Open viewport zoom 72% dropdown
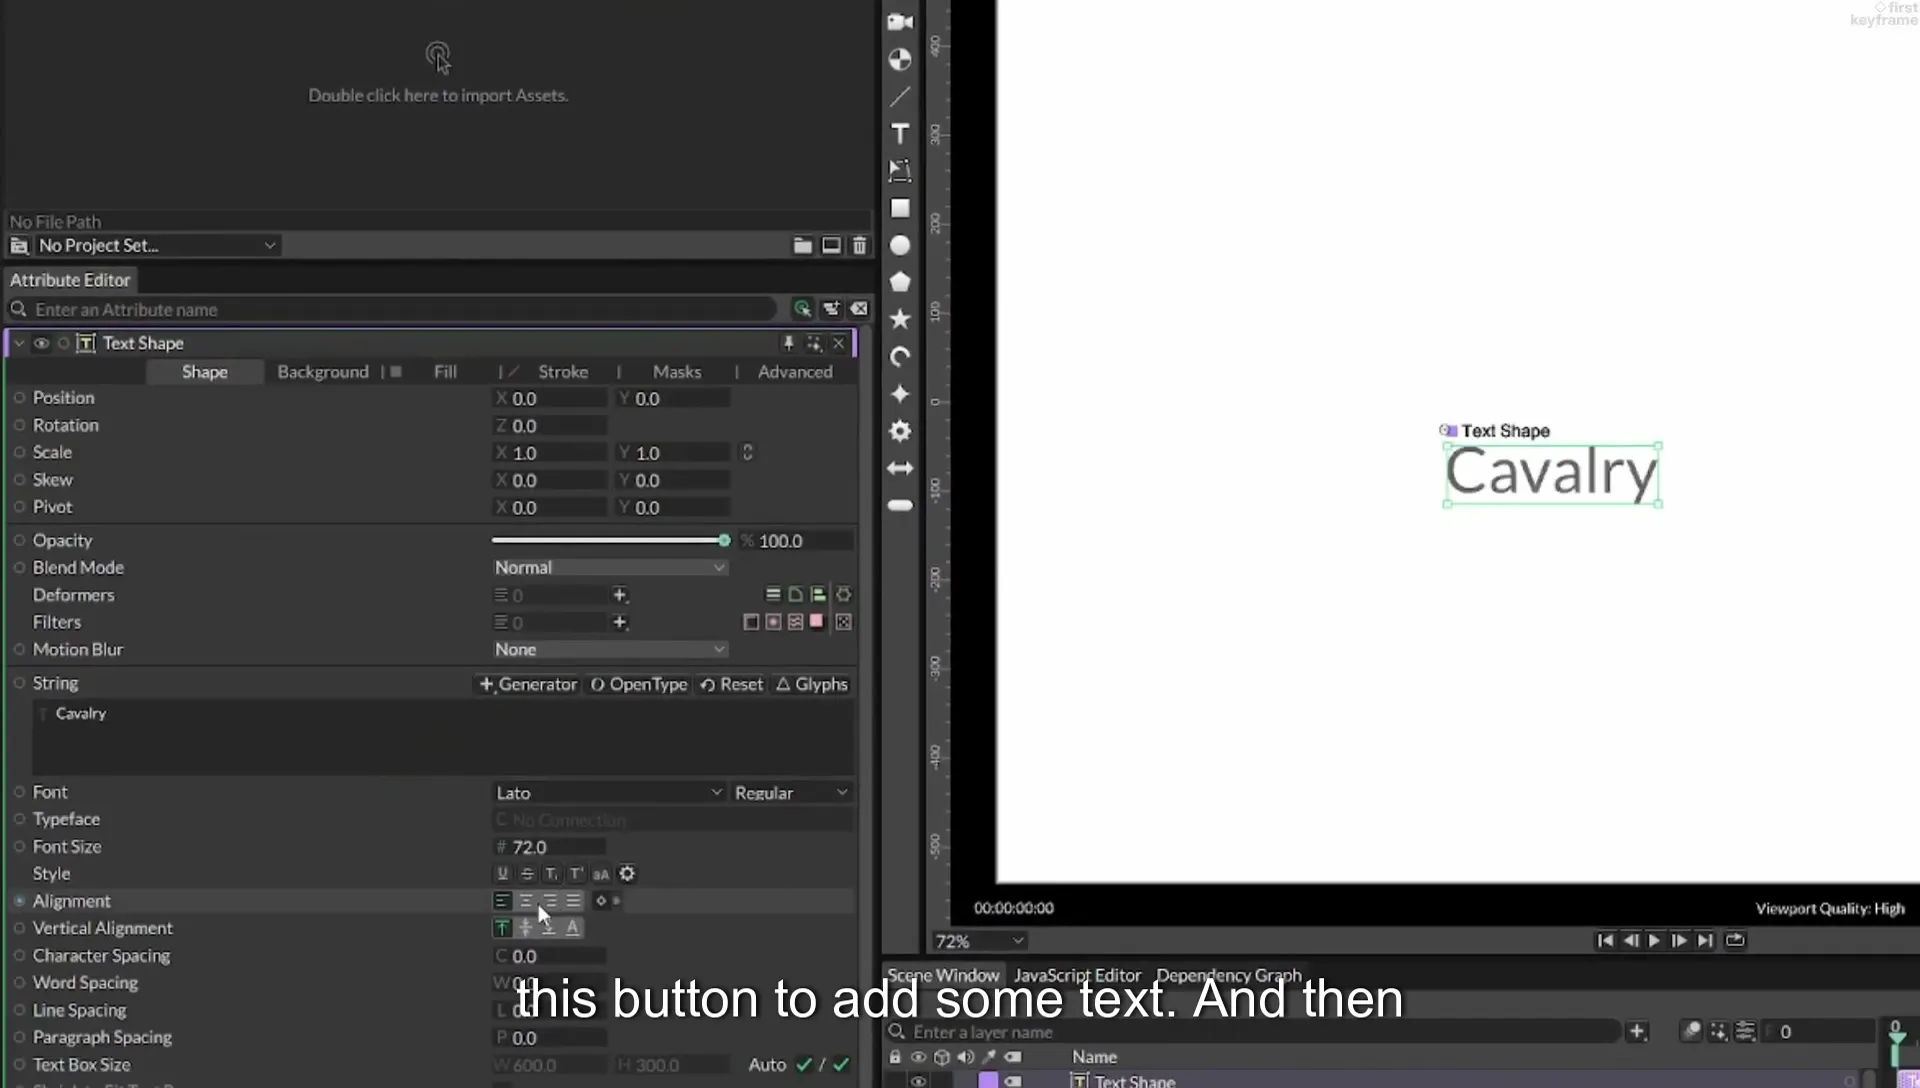The width and height of the screenshot is (1920, 1088). [979, 941]
